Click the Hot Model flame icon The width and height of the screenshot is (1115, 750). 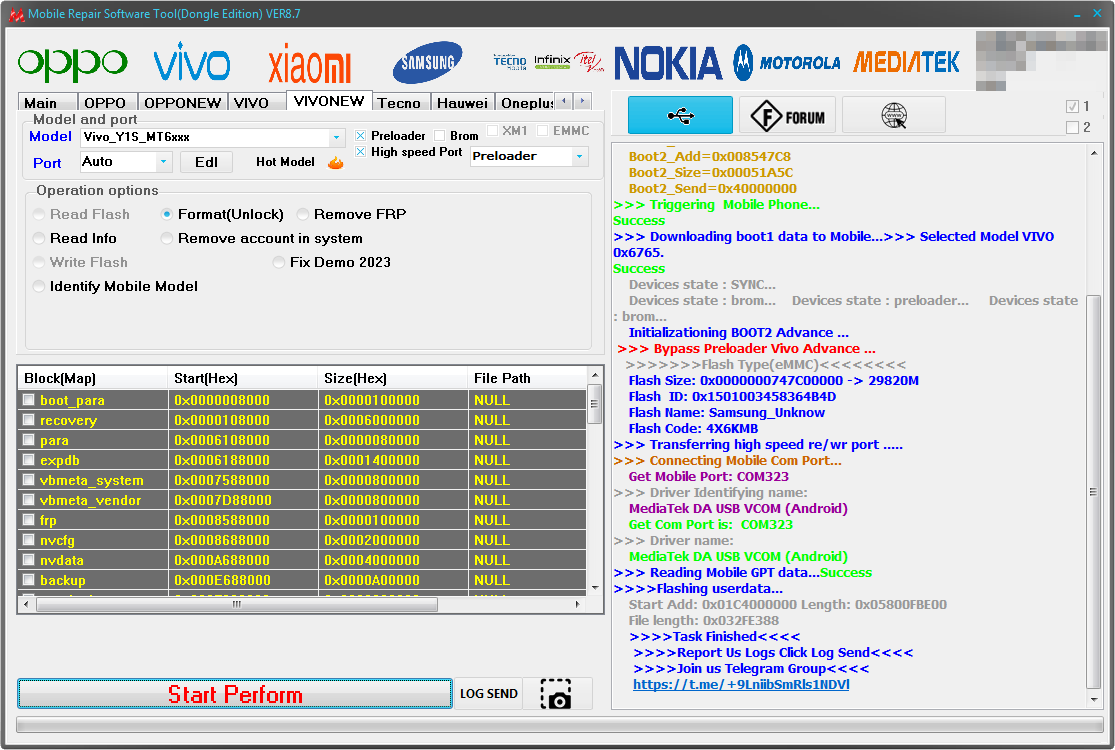coord(336,163)
